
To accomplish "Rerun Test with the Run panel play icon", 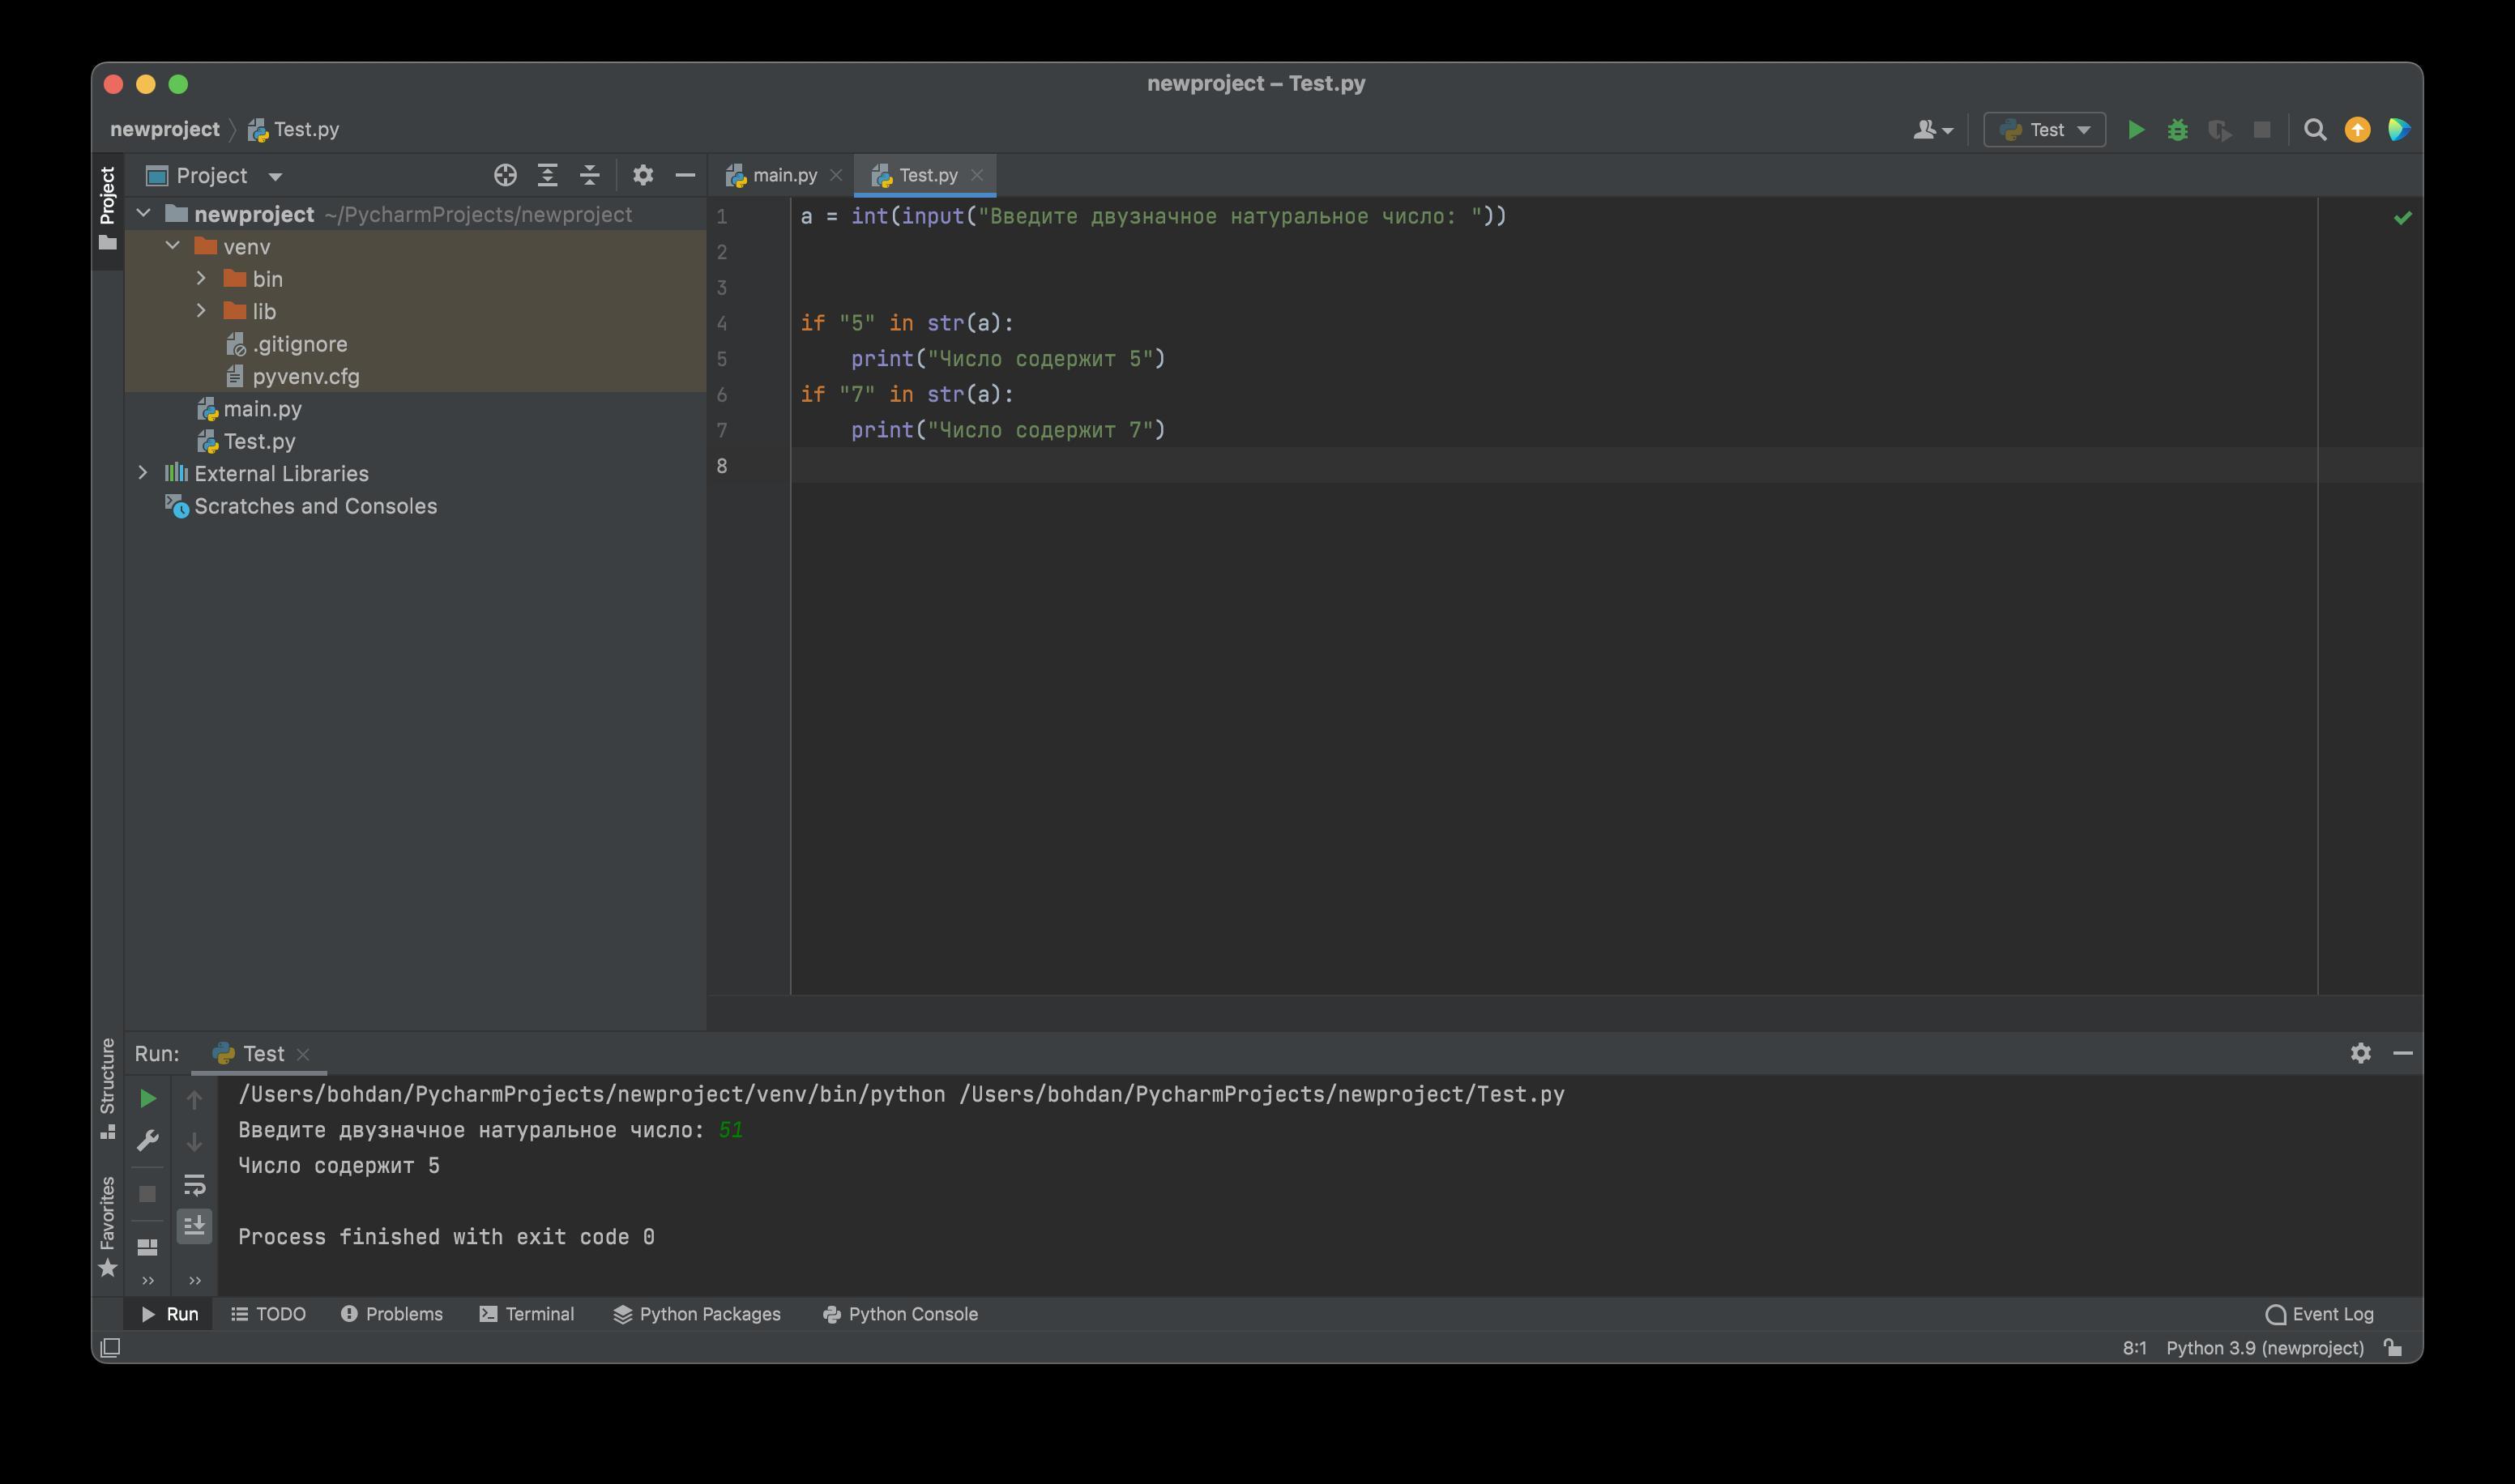I will 147,1099.
